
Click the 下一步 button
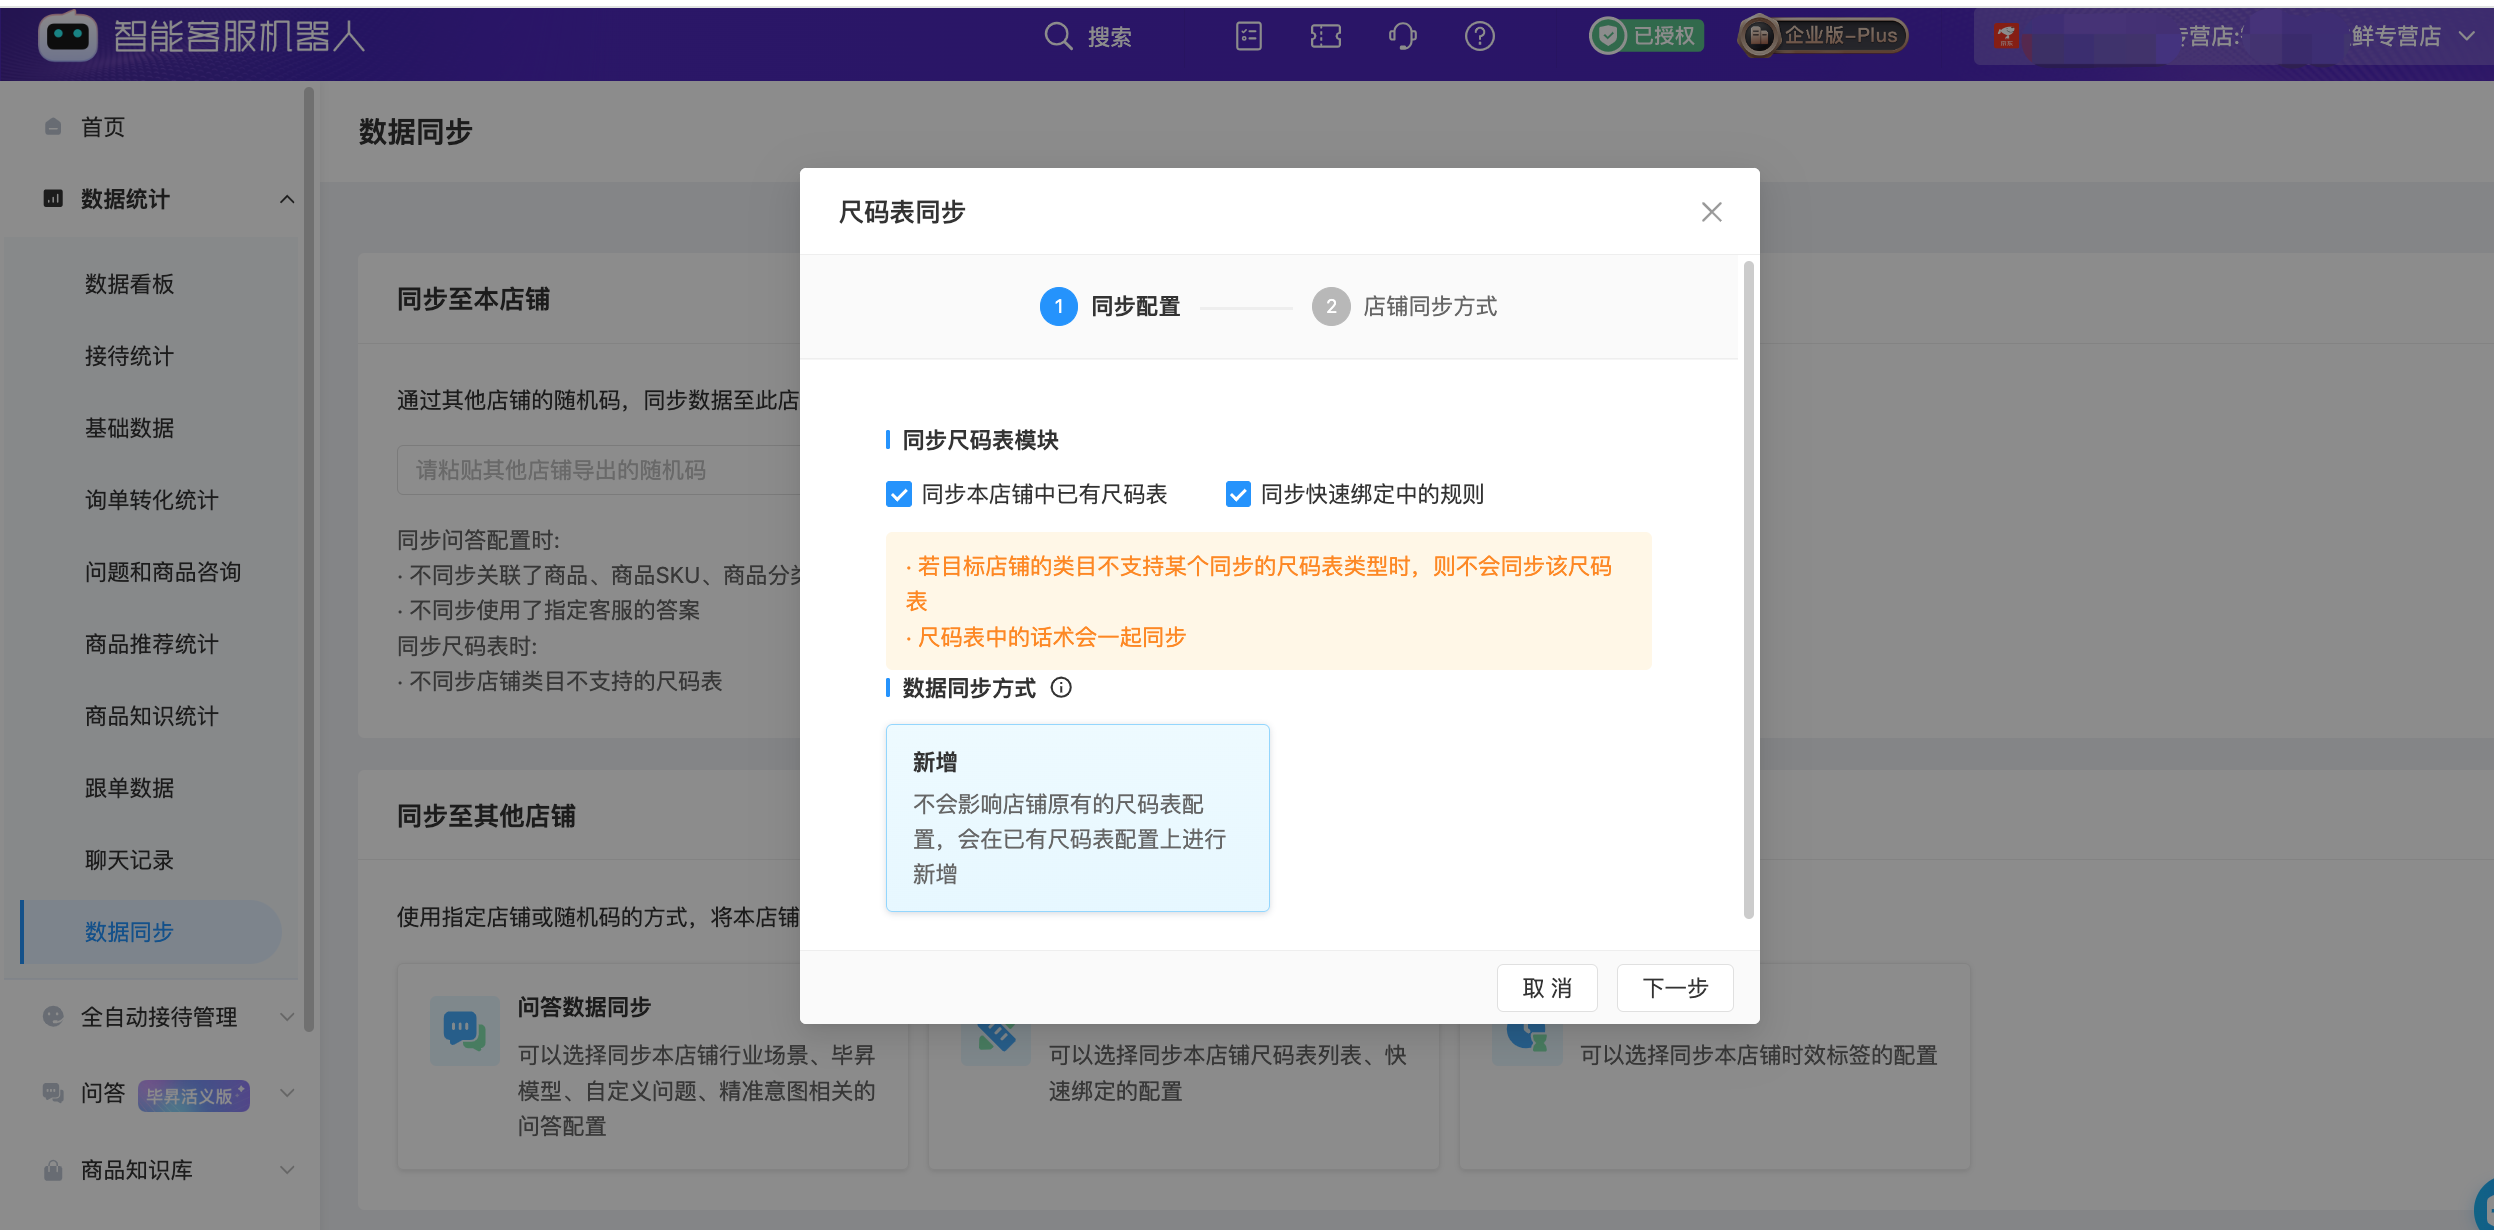(1675, 988)
